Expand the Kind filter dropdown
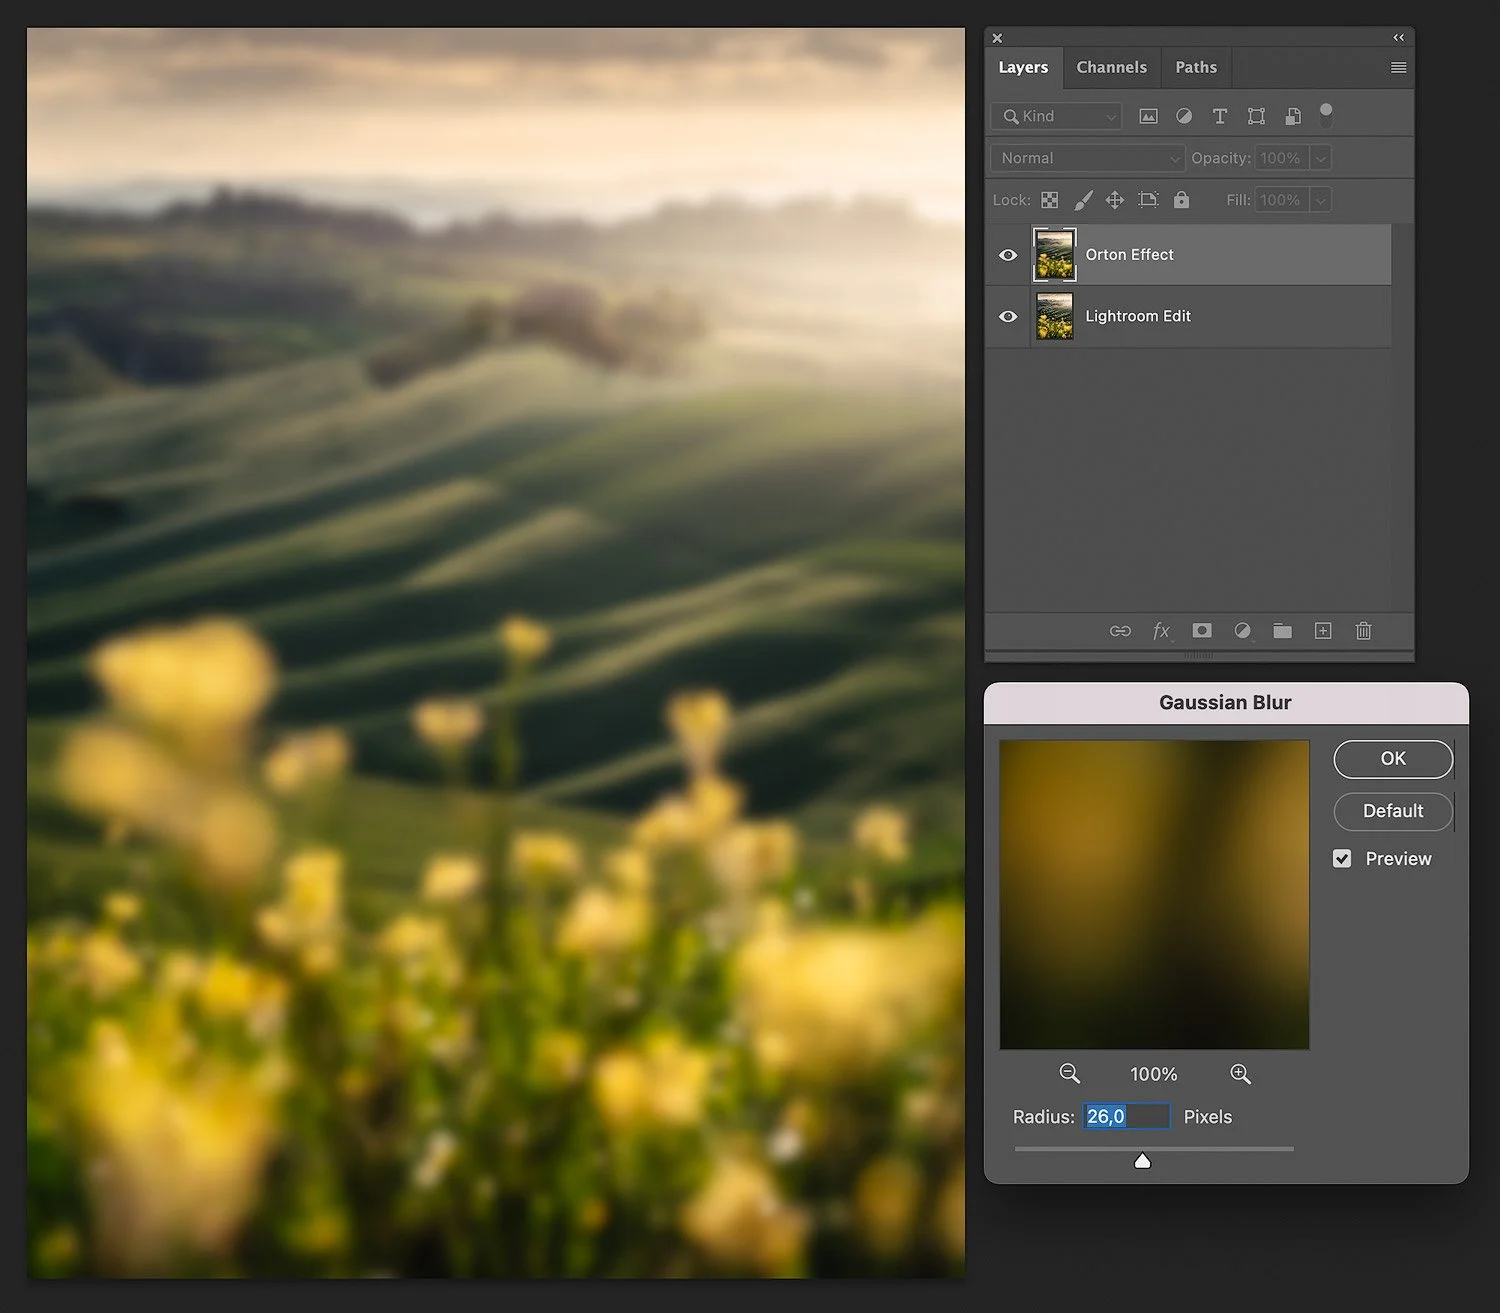This screenshot has height=1313, width=1500. click(x=1110, y=116)
